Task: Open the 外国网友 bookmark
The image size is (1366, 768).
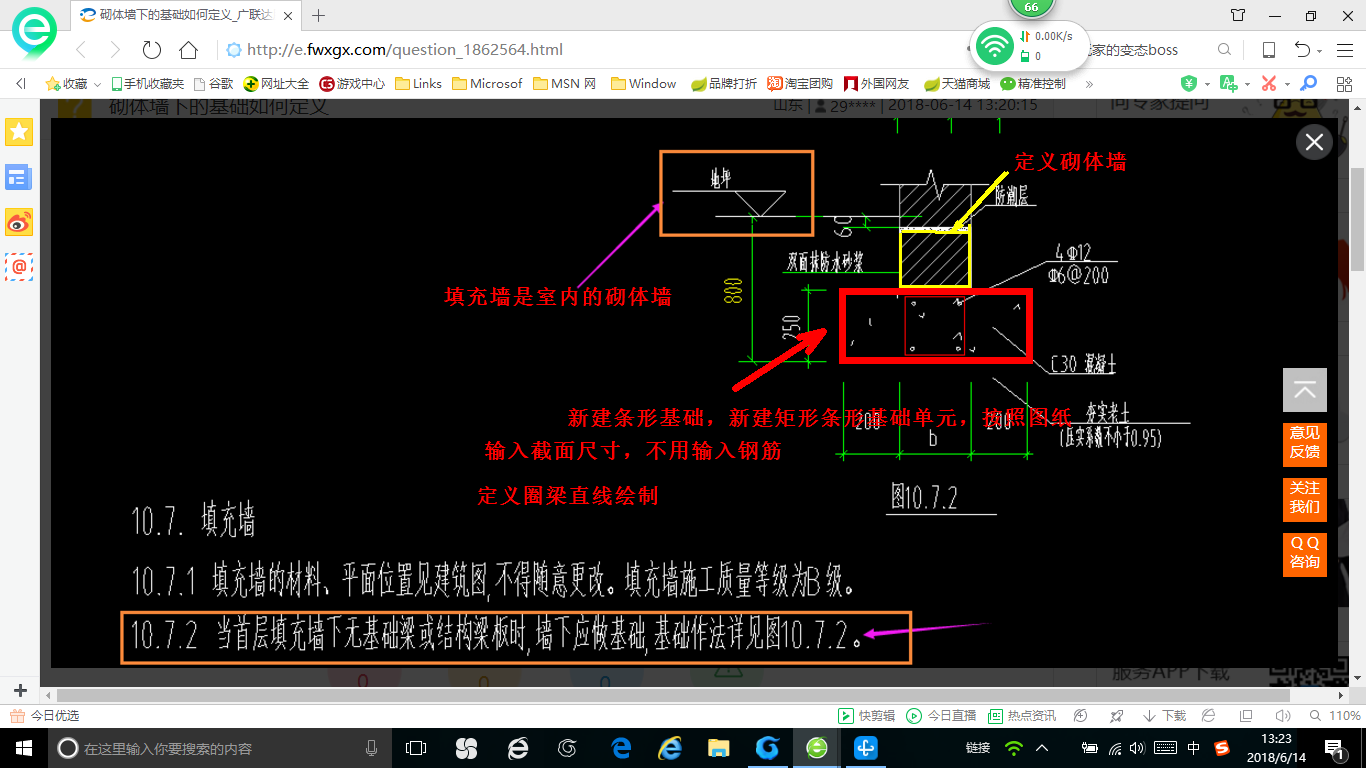Action: click(877, 84)
